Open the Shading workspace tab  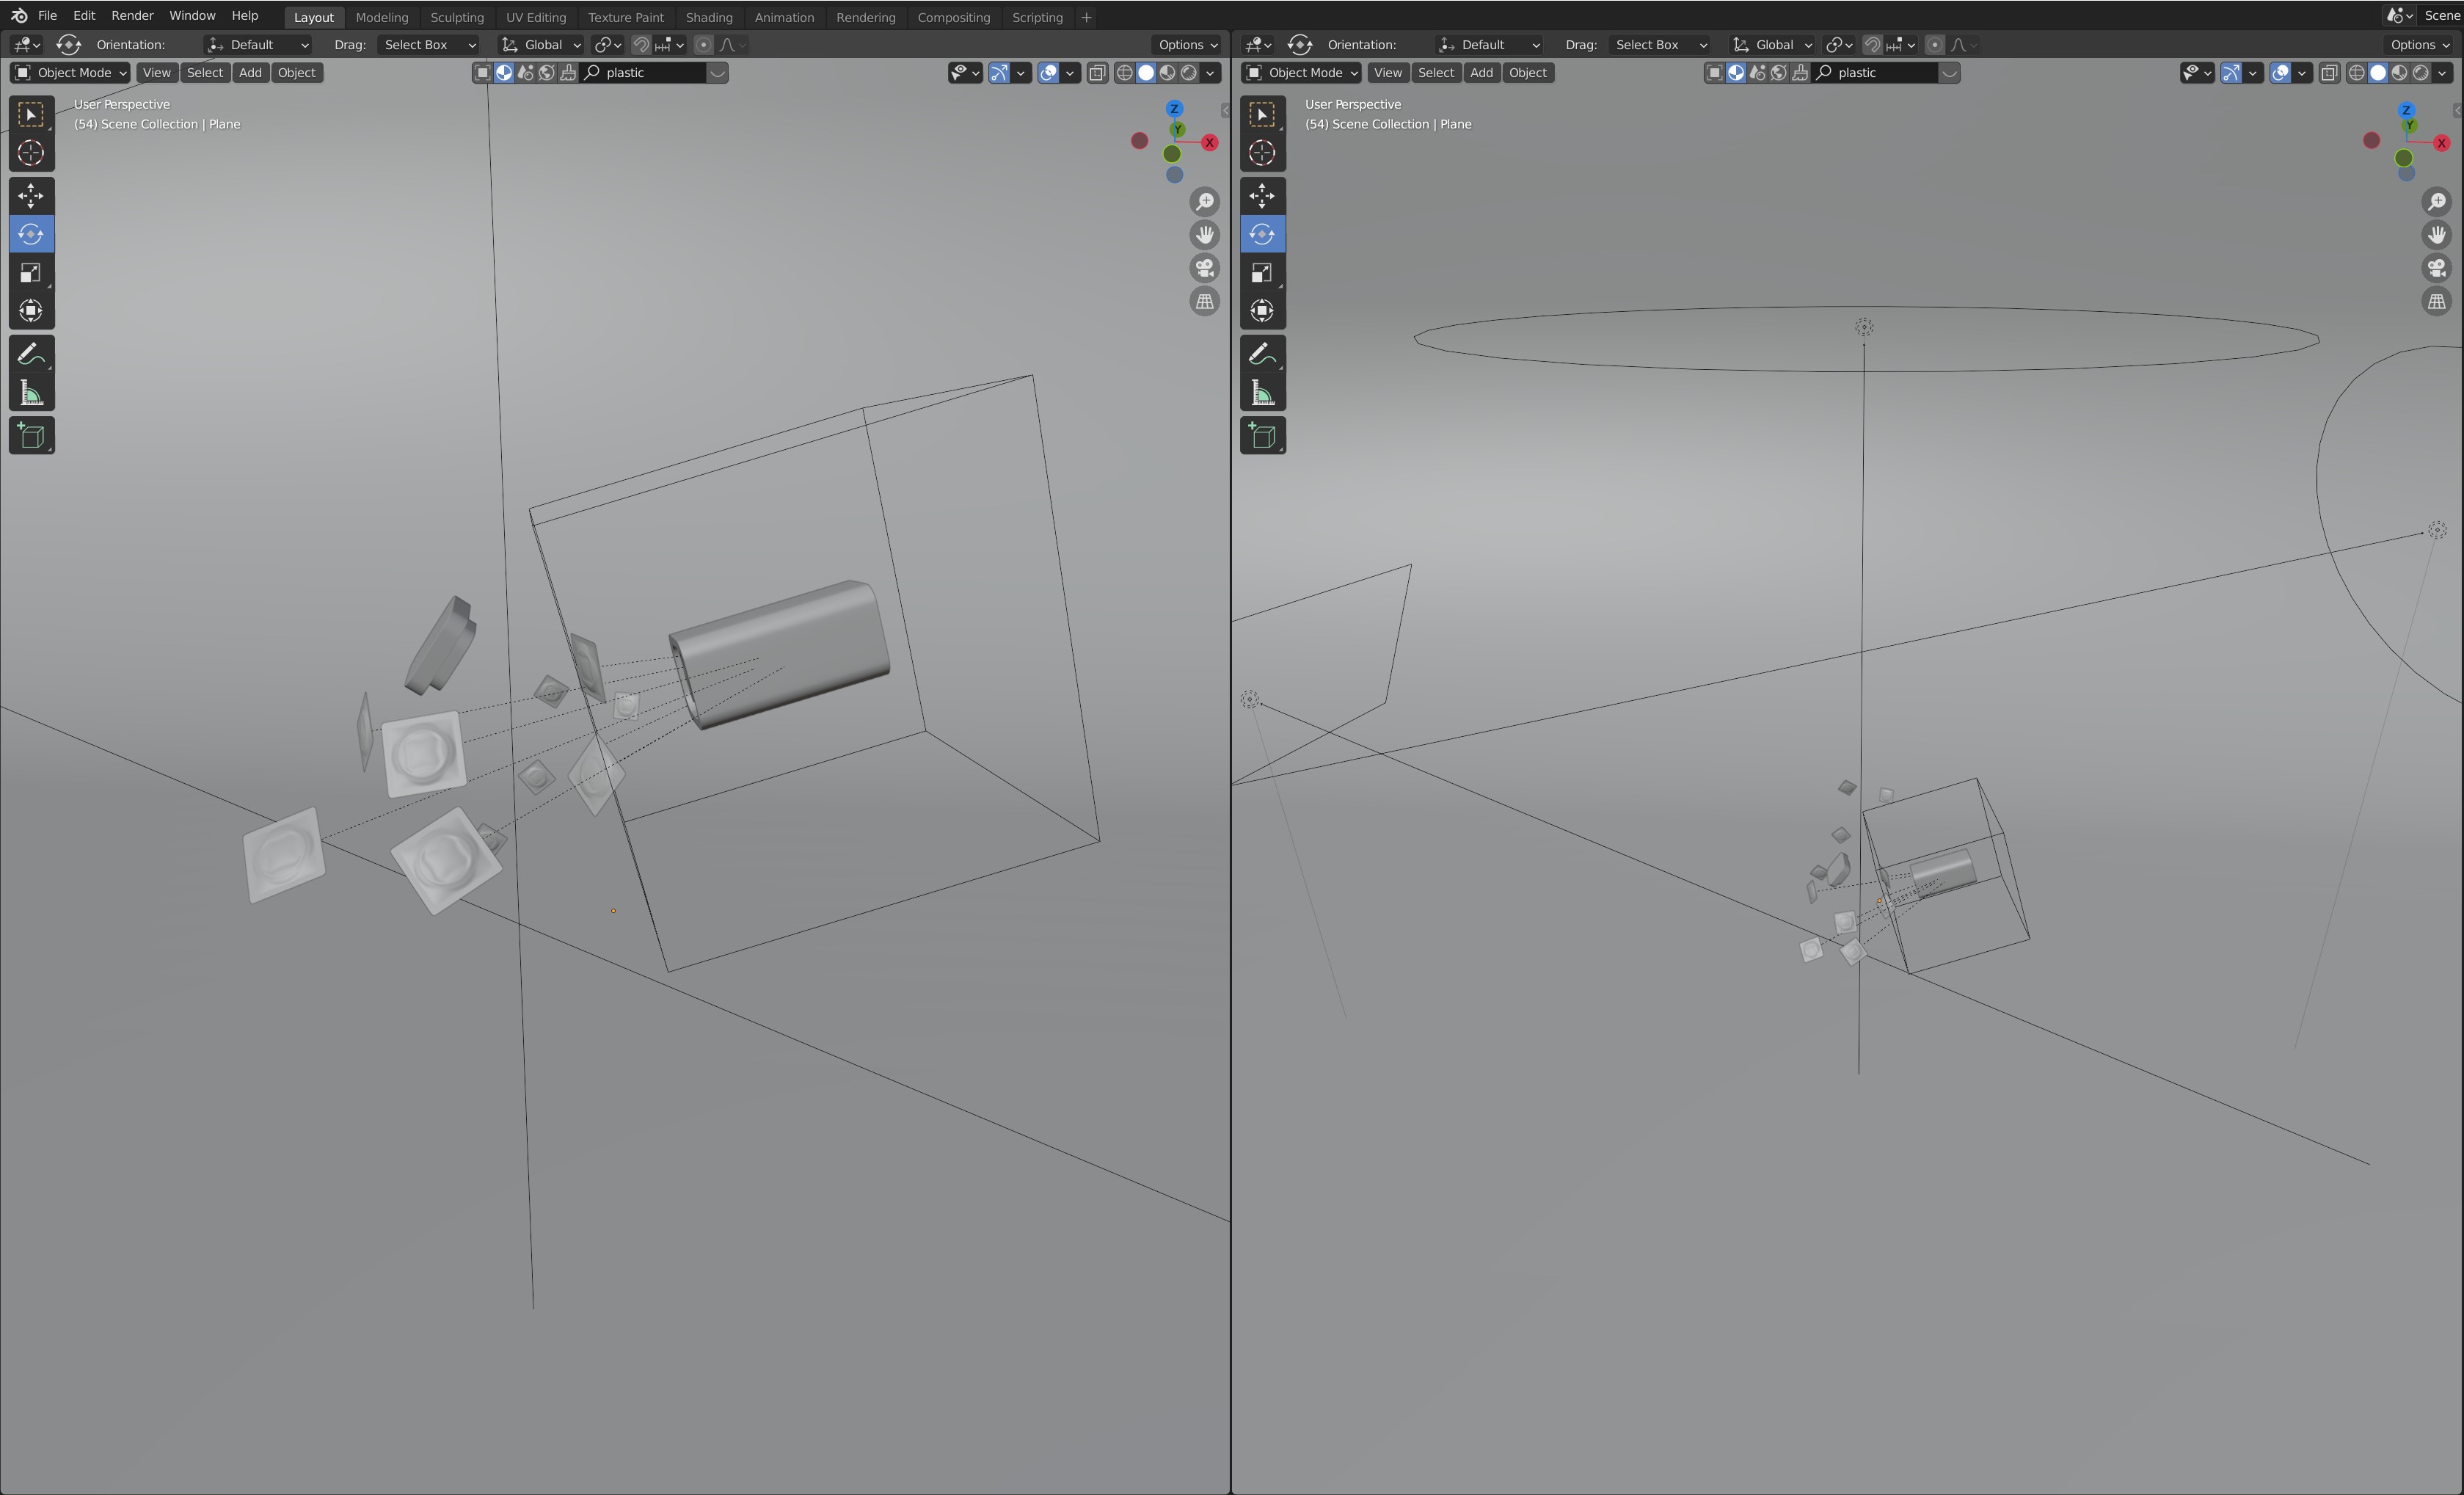coord(708,17)
